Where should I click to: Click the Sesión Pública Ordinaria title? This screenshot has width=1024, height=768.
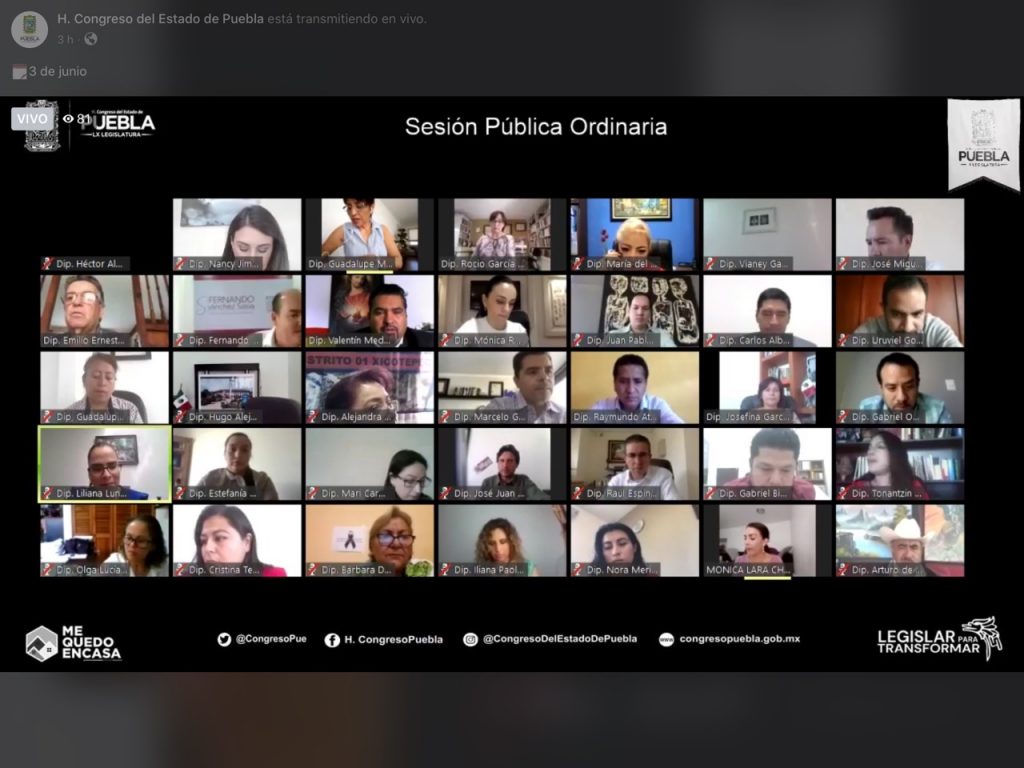[535, 127]
